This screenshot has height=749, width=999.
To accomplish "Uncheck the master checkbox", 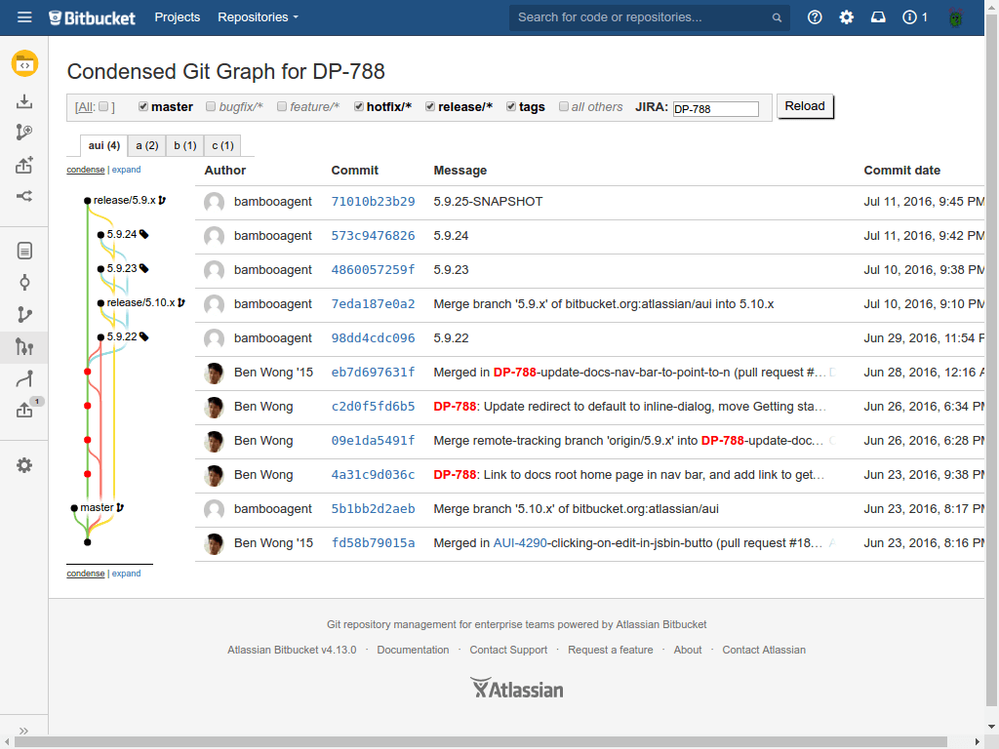I will point(143,106).
